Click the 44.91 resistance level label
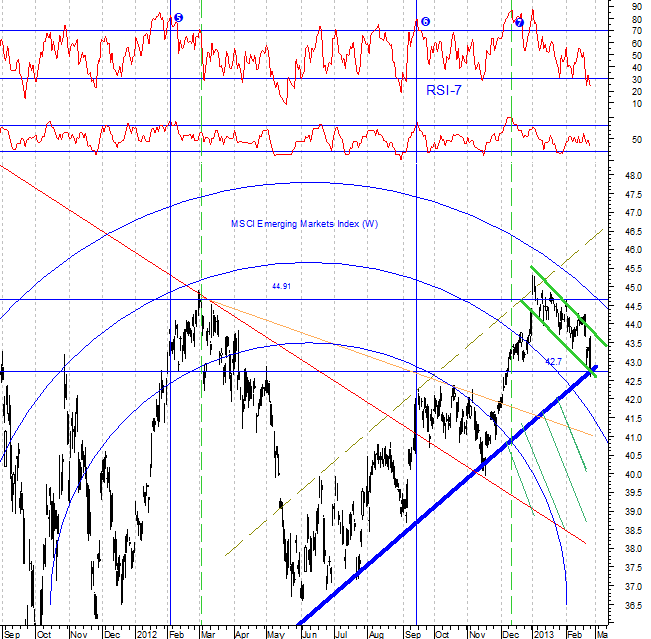 (x=281, y=286)
